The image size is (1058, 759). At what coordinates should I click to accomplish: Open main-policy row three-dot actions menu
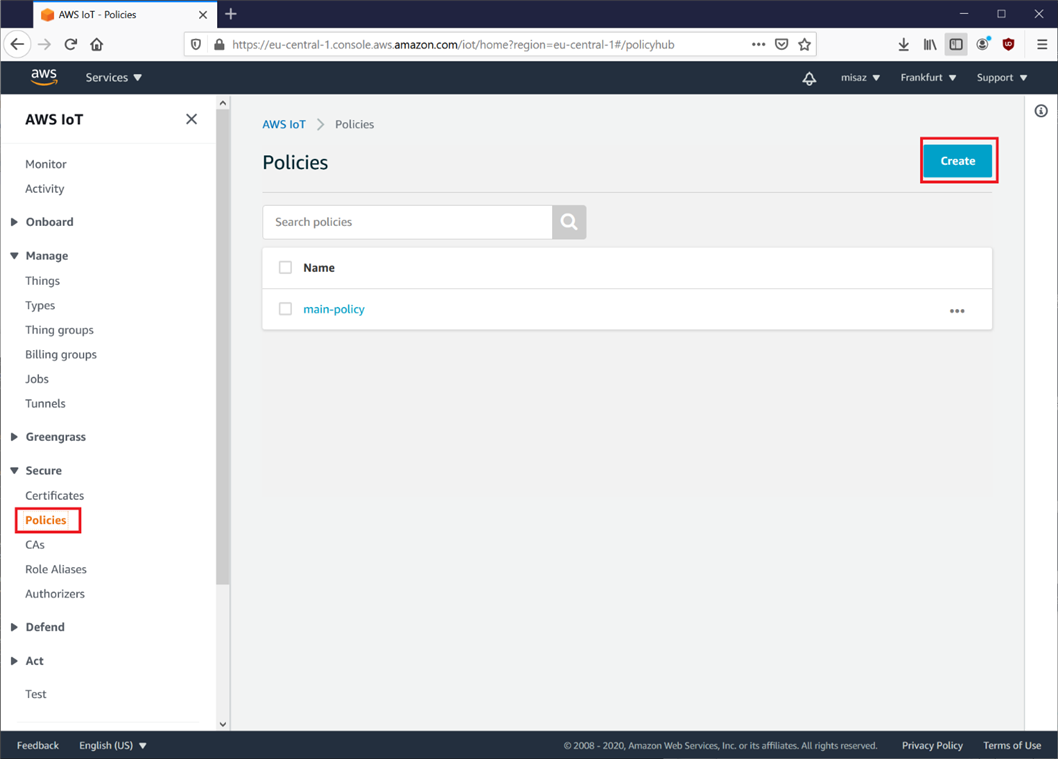tap(957, 311)
